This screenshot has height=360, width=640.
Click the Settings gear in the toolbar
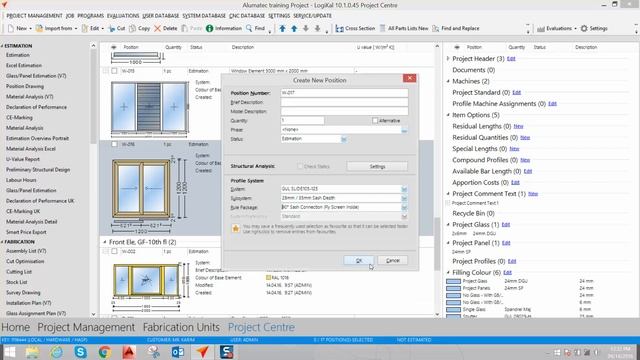click(x=584, y=28)
